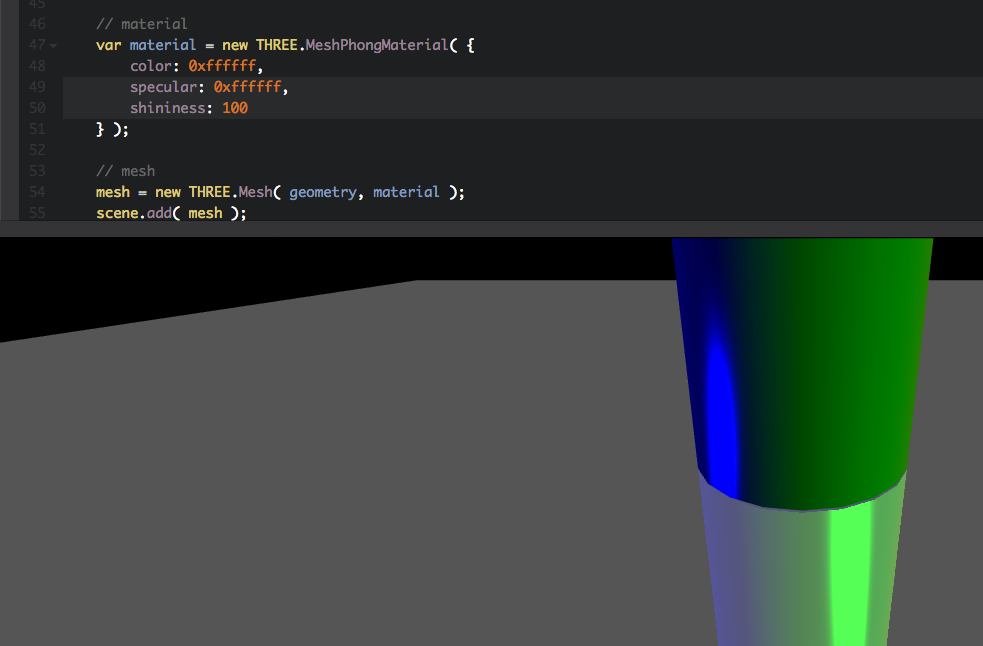The width and height of the screenshot is (983, 646).
Task: Click line number 54 in the gutter
Action: (37, 192)
